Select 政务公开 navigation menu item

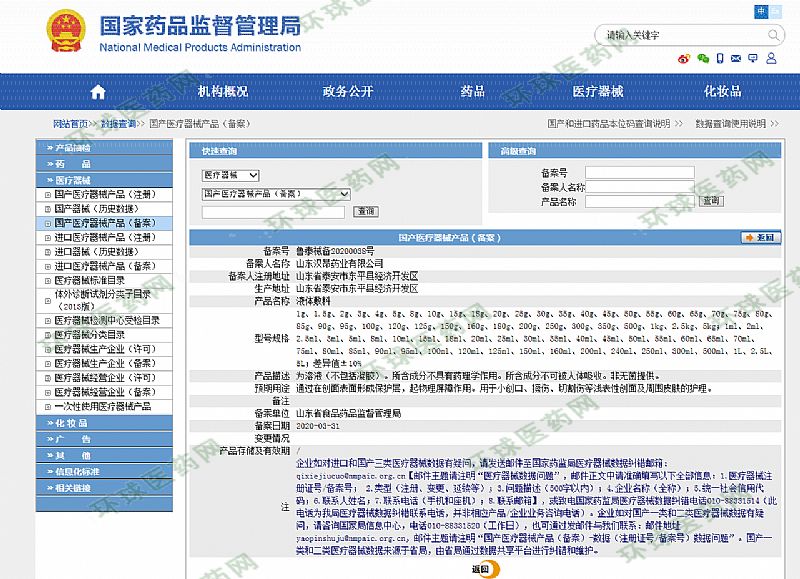tap(347, 91)
